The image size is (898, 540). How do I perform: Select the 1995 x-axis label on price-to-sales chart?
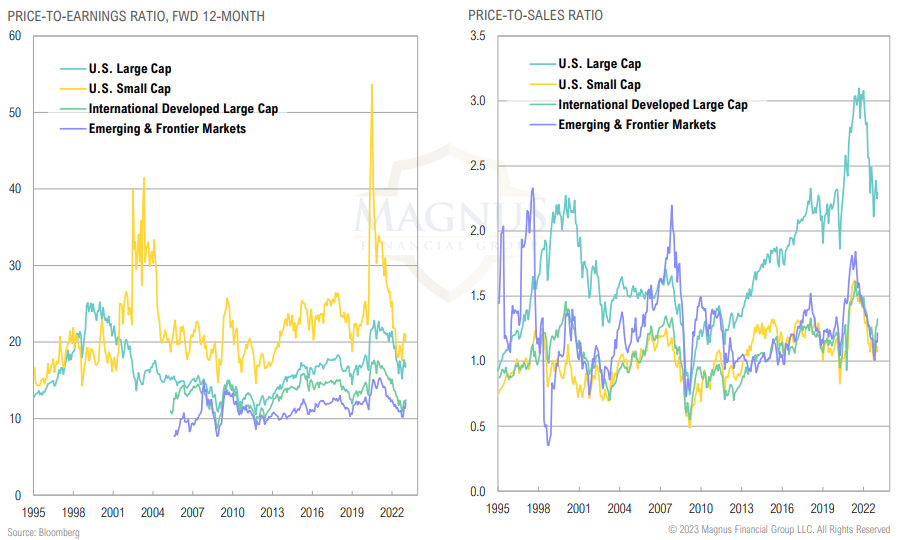[x=498, y=508]
